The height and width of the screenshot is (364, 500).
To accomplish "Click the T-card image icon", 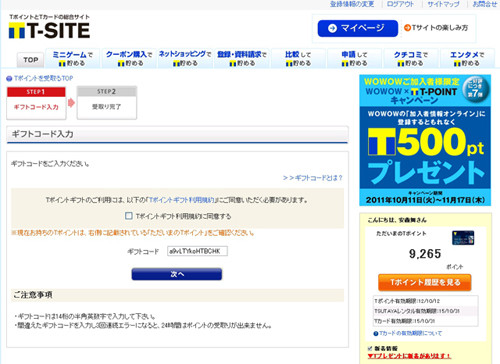I will coord(463,238).
